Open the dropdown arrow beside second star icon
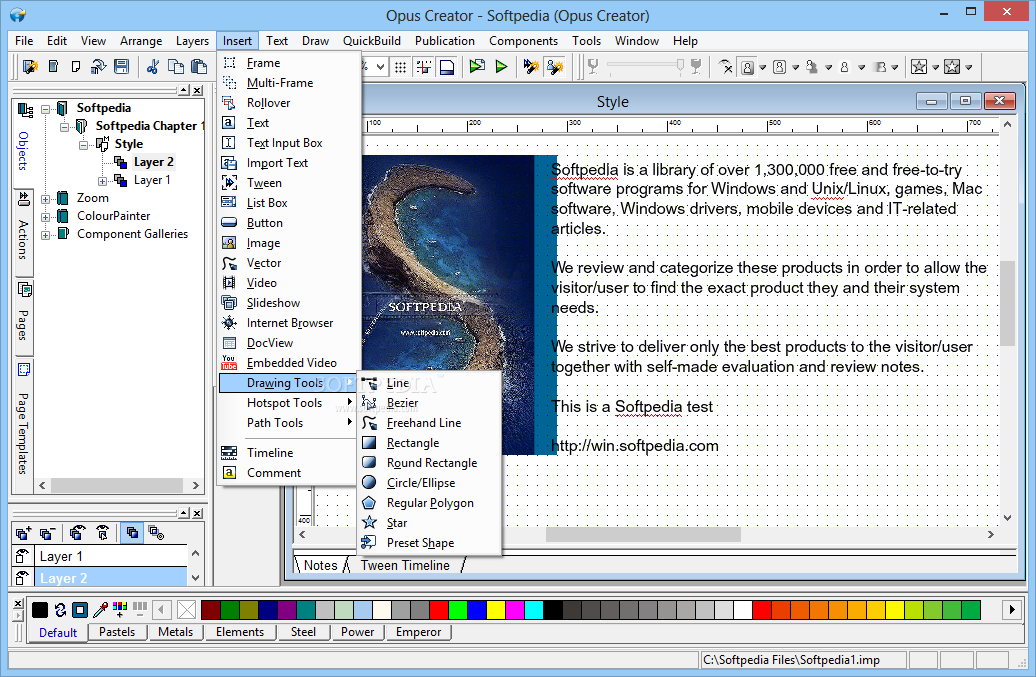 point(969,67)
